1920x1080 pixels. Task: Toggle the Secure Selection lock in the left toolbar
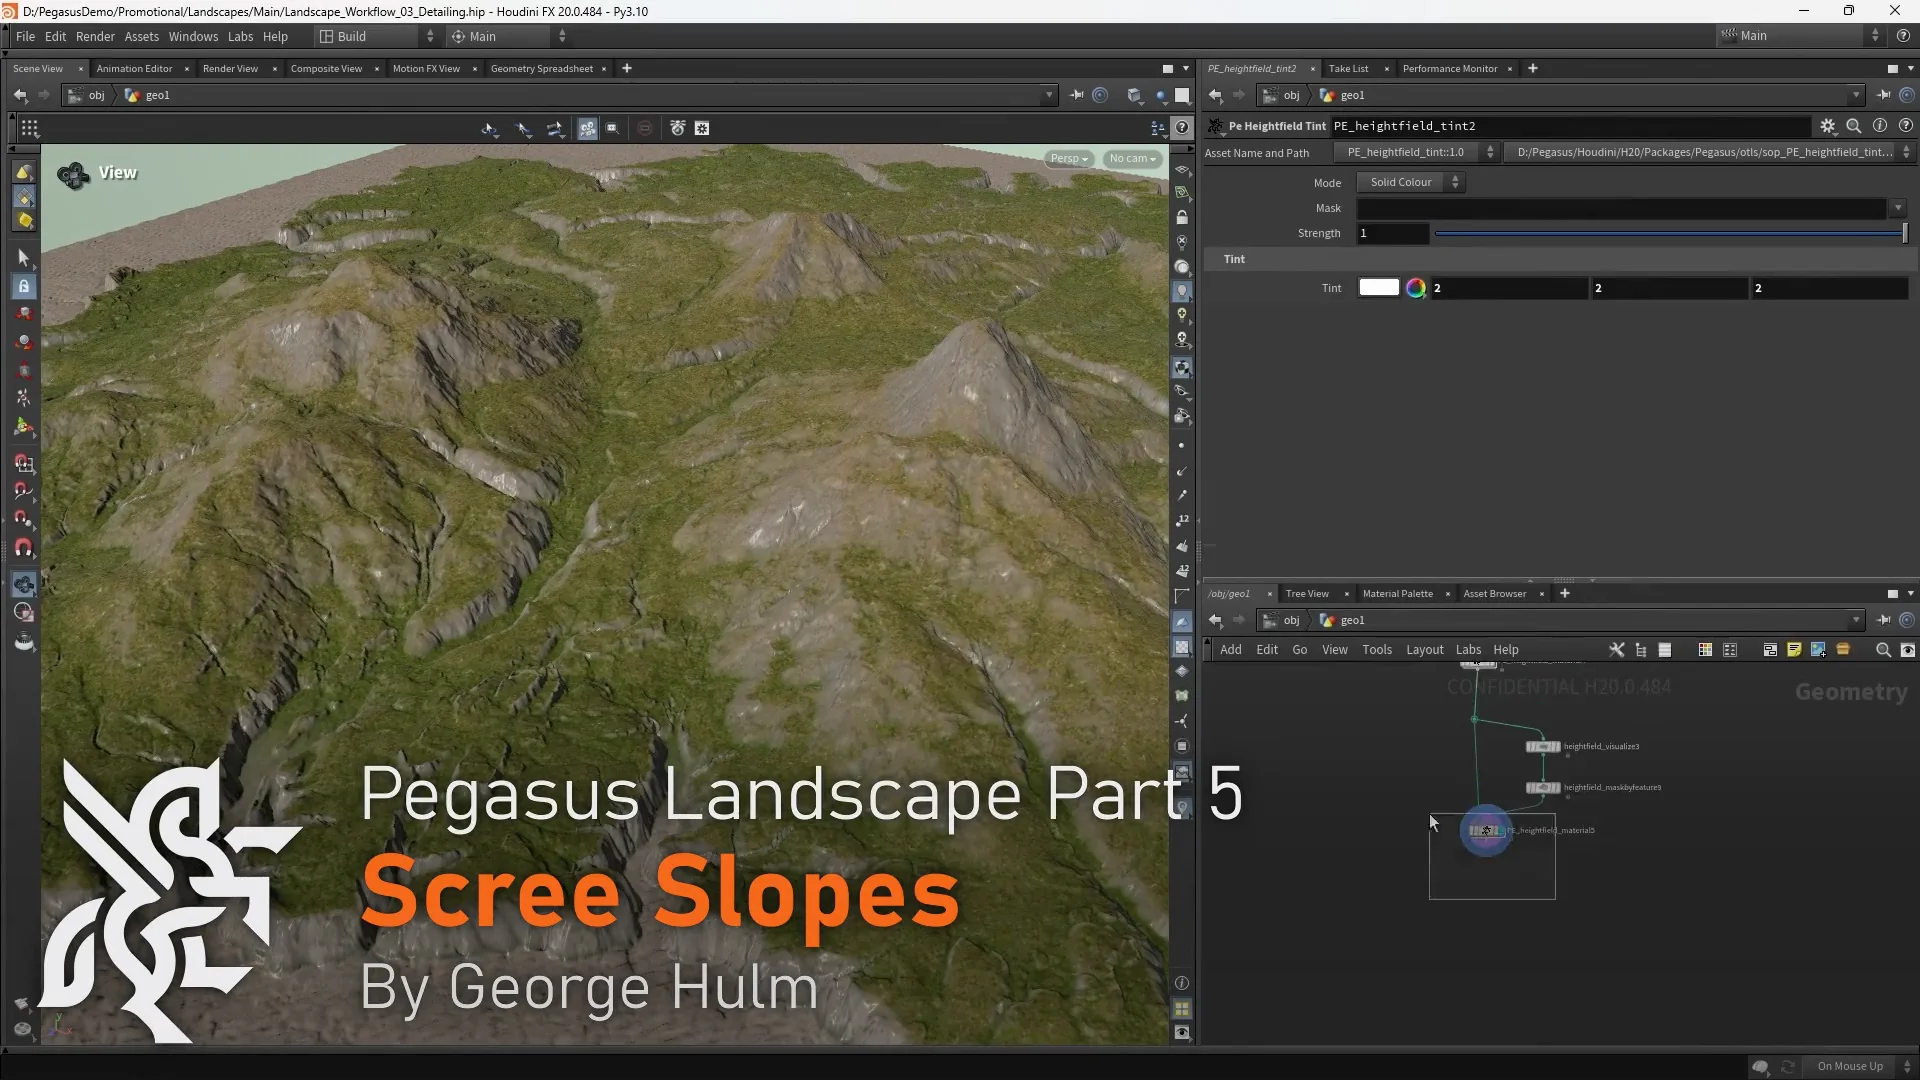click(24, 286)
